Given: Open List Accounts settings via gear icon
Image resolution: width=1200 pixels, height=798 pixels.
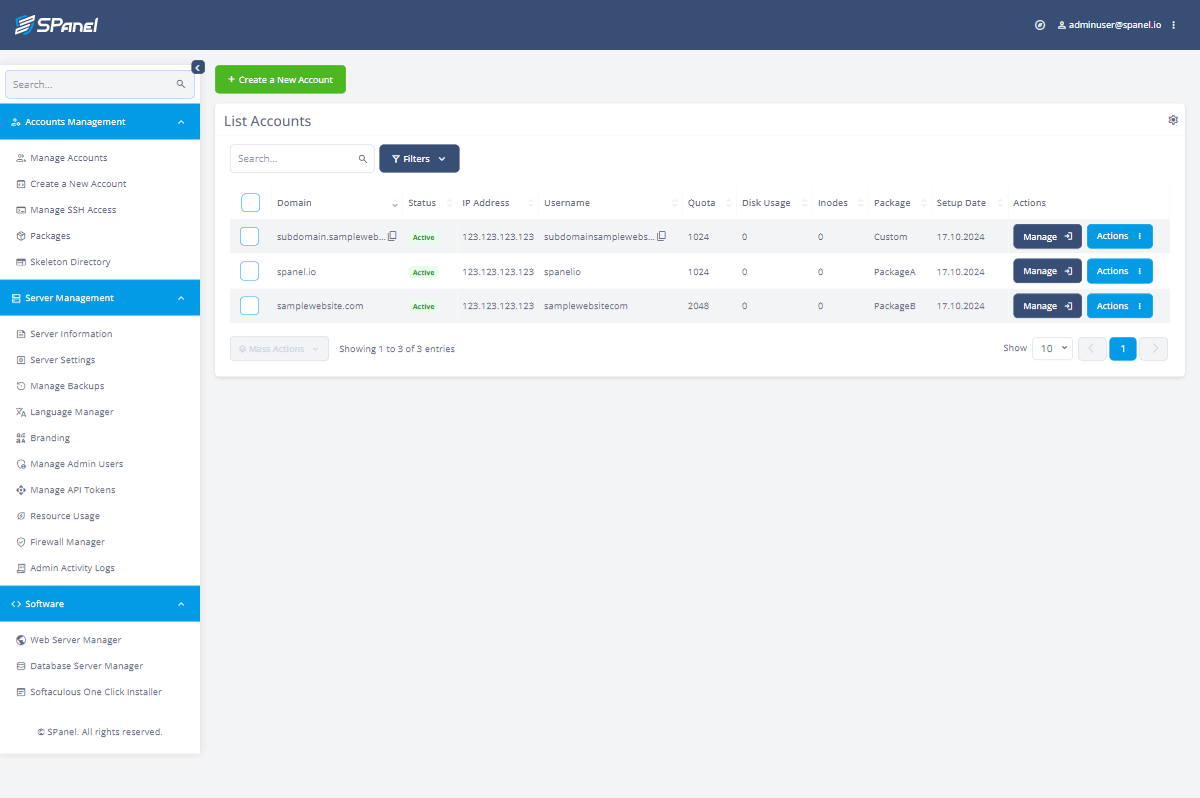Looking at the screenshot, I should point(1173,119).
